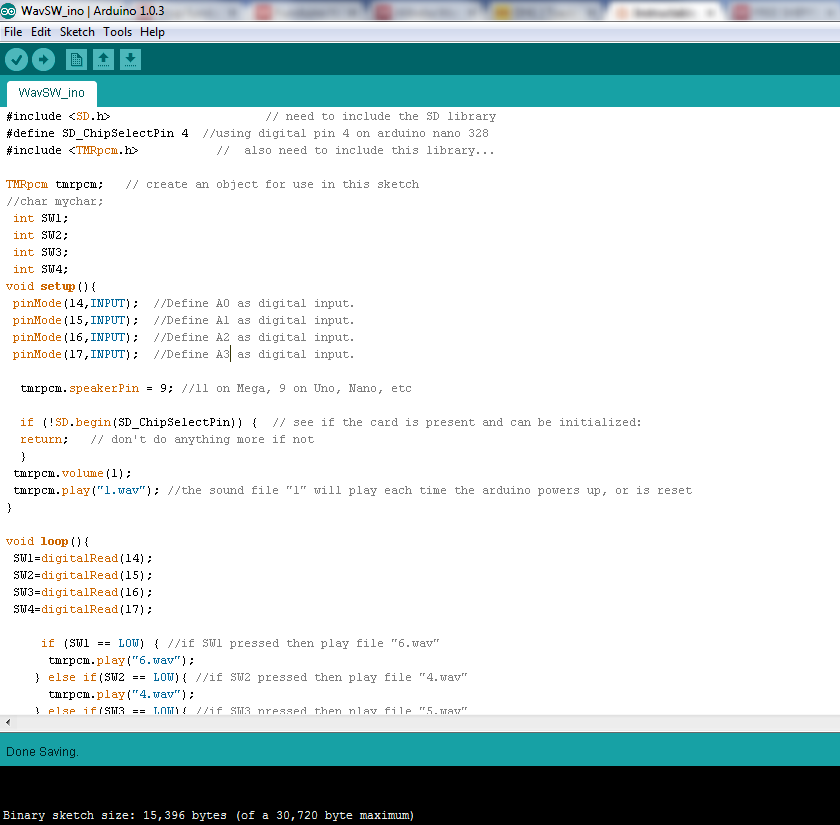
Task: Create a new sketch with the New document icon
Action: coord(76,59)
